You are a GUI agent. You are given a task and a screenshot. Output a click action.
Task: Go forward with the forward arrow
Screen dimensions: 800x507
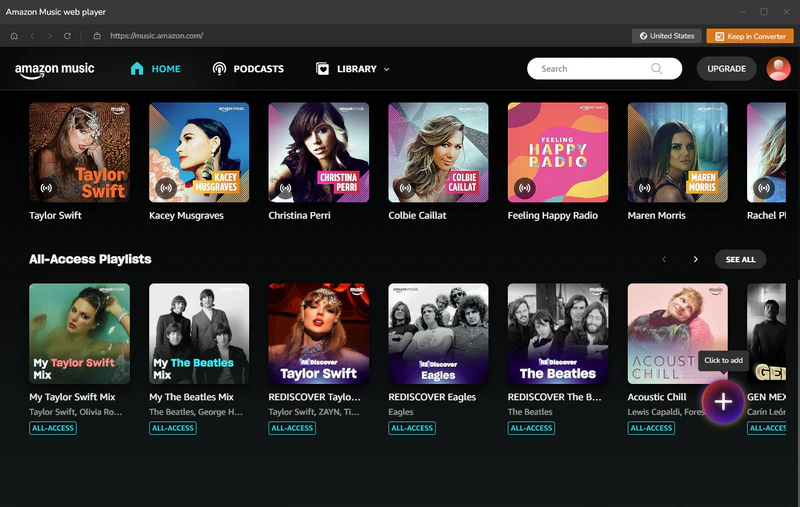[49, 36]
